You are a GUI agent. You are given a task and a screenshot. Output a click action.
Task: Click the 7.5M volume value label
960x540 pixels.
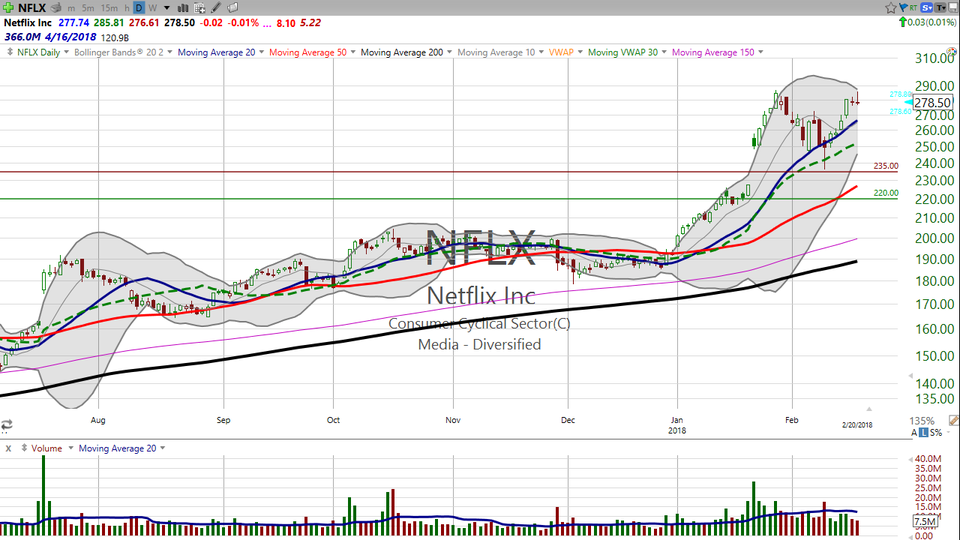925,521
